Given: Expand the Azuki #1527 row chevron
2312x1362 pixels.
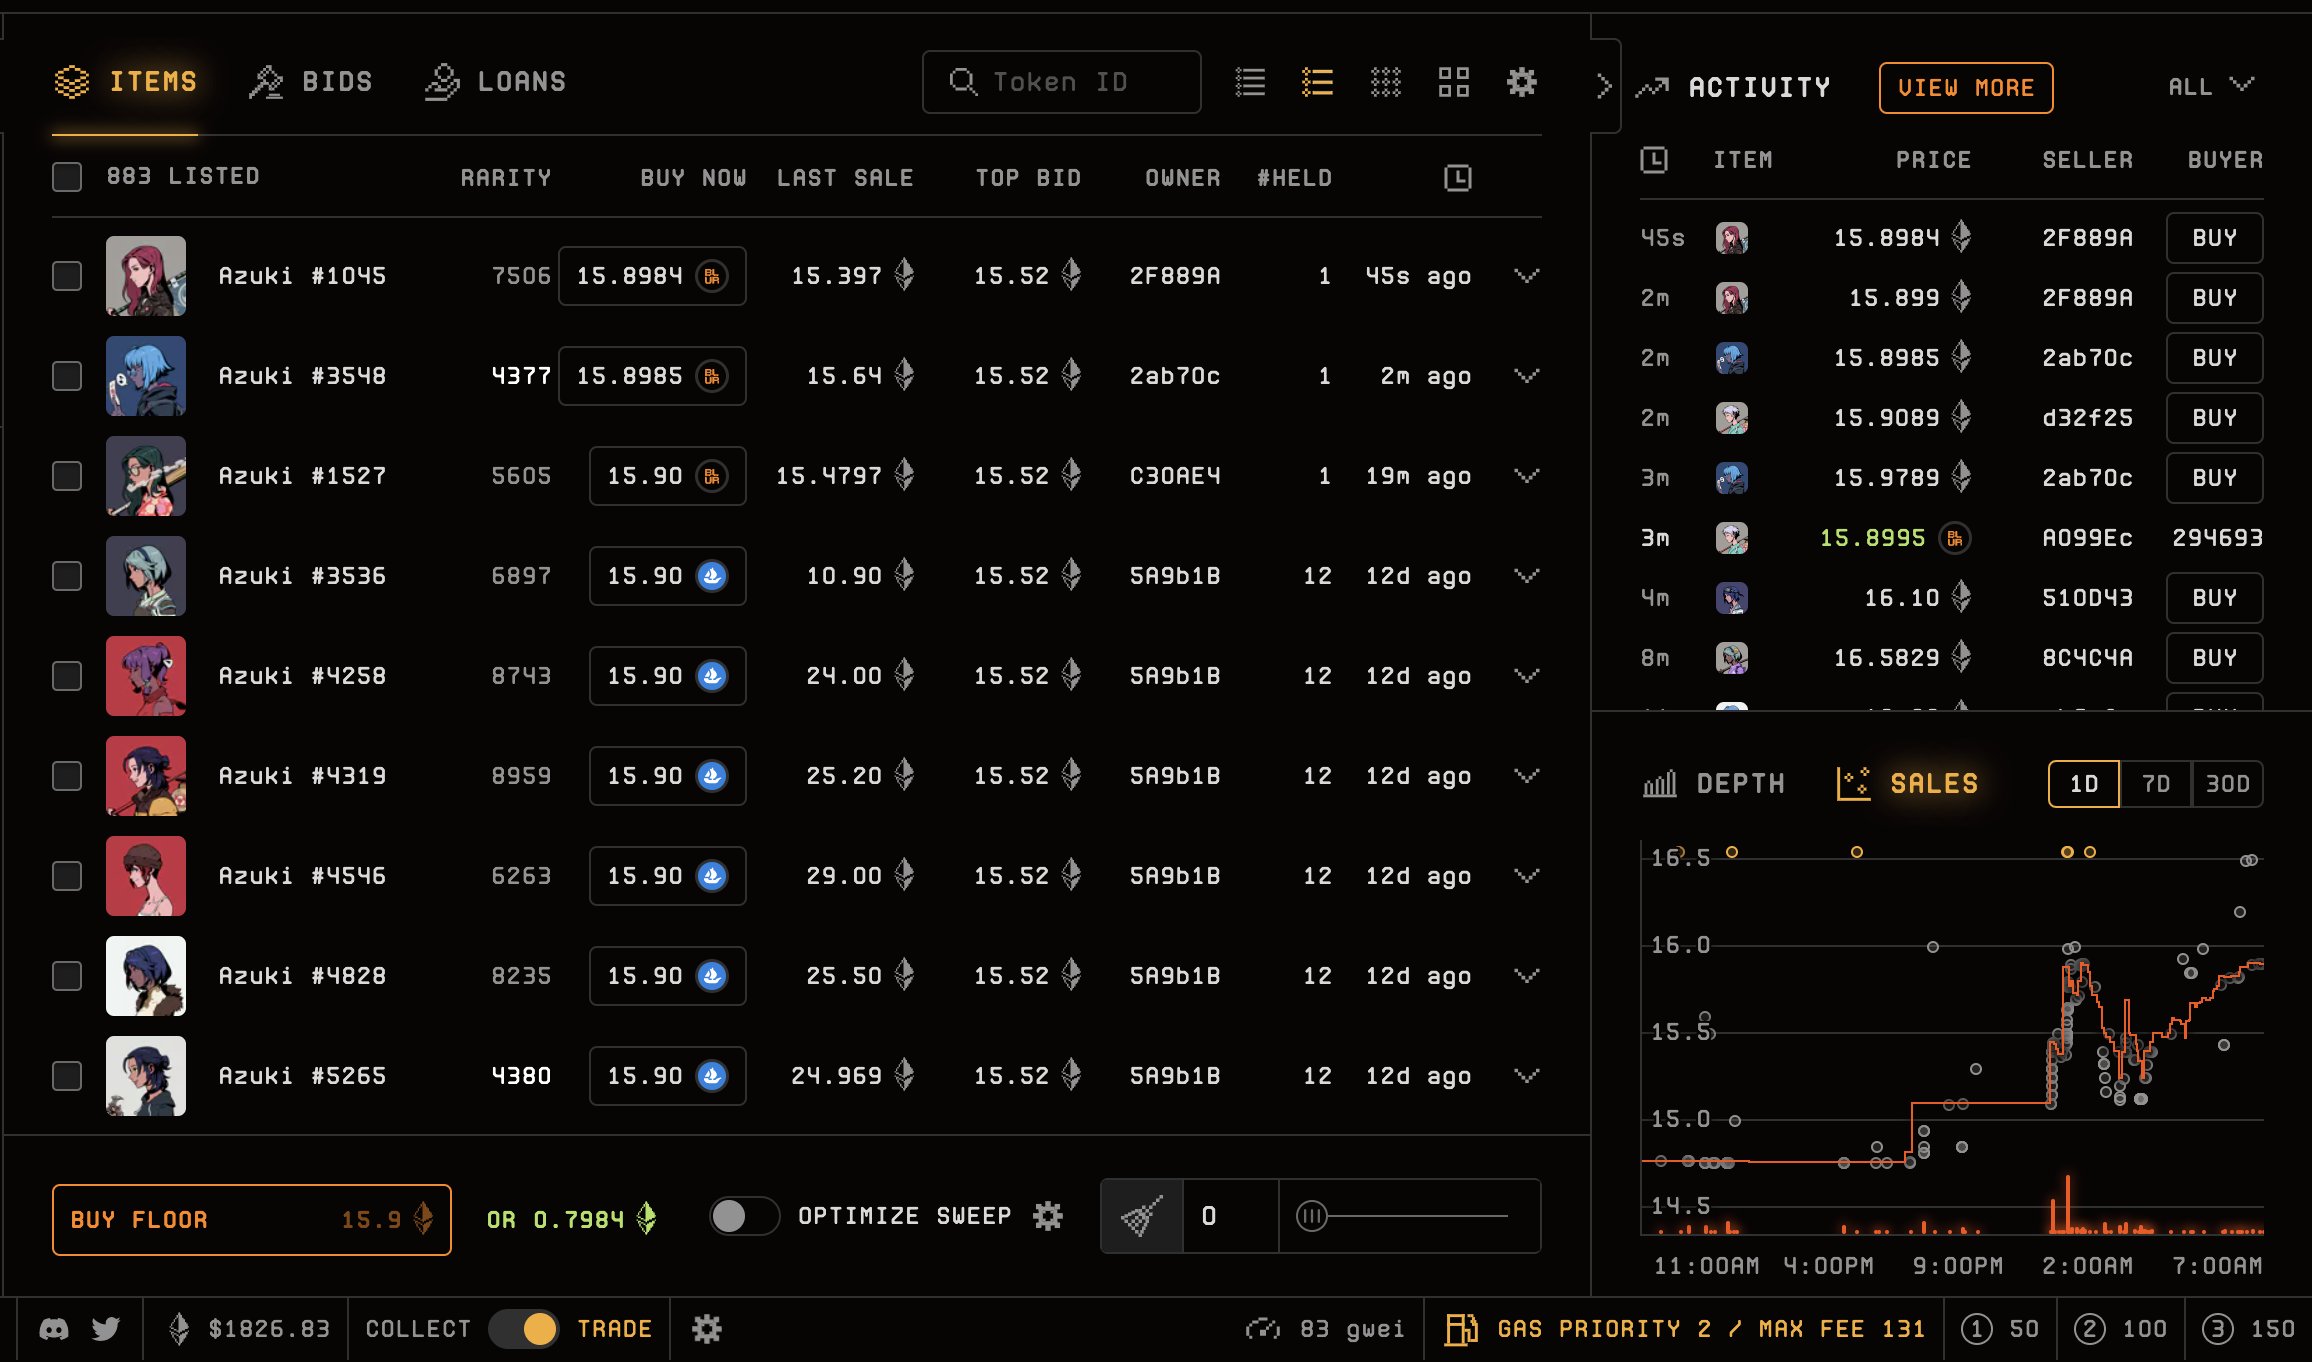Looking at the screenshot, I should click(1527, 476).
